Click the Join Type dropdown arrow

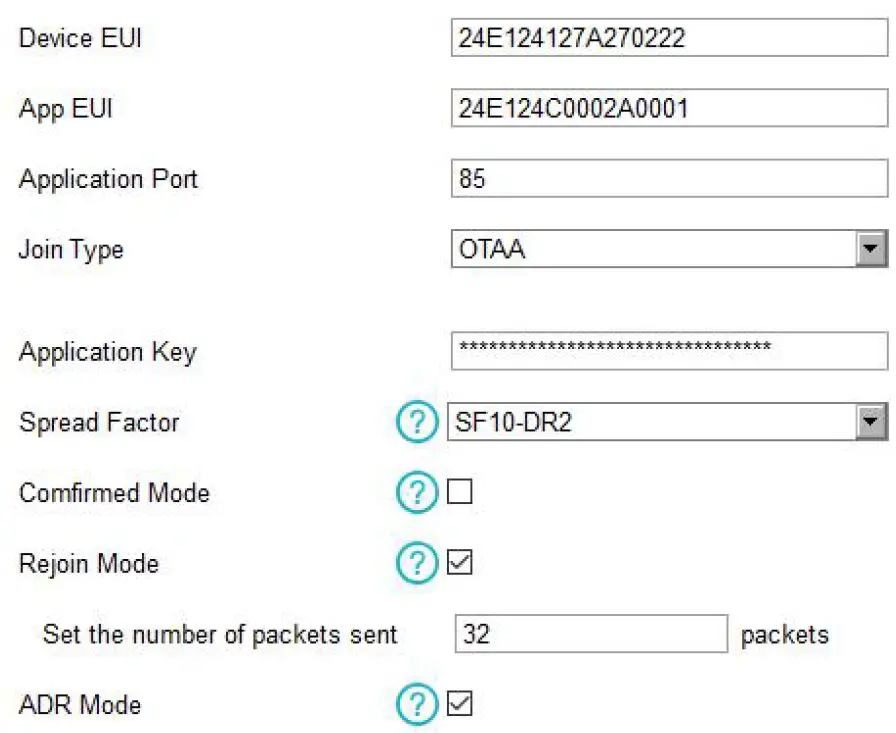tap(874, 249)
